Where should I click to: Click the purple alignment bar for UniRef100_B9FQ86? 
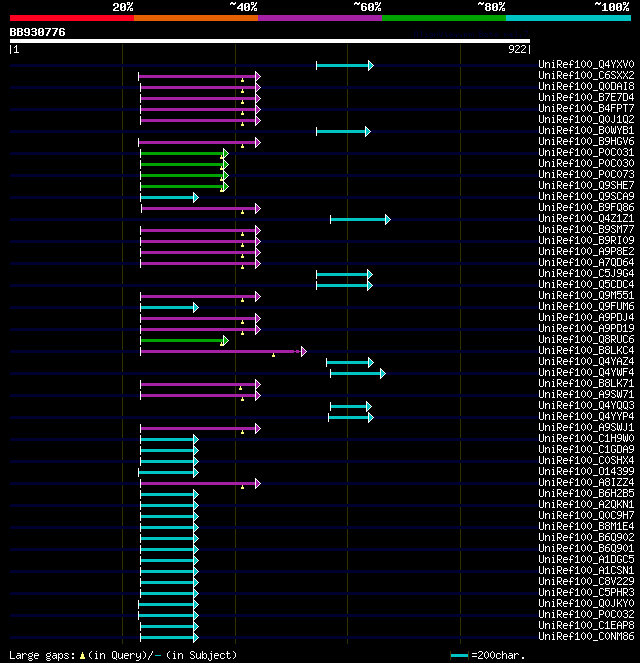pos(199,208)
